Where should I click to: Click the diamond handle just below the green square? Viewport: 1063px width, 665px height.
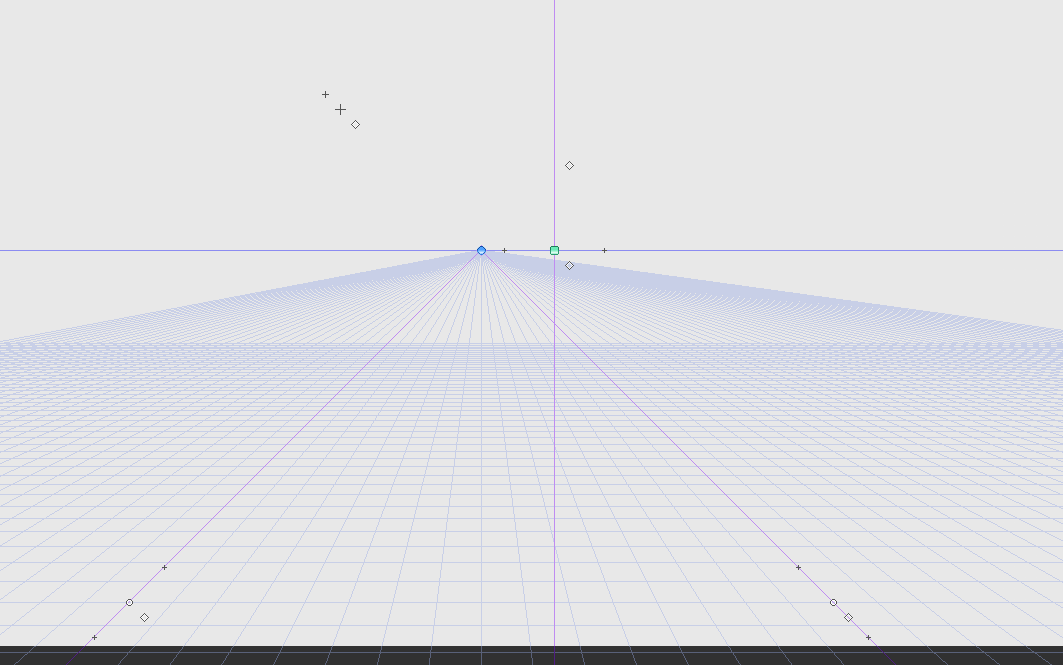pos(569,265)
